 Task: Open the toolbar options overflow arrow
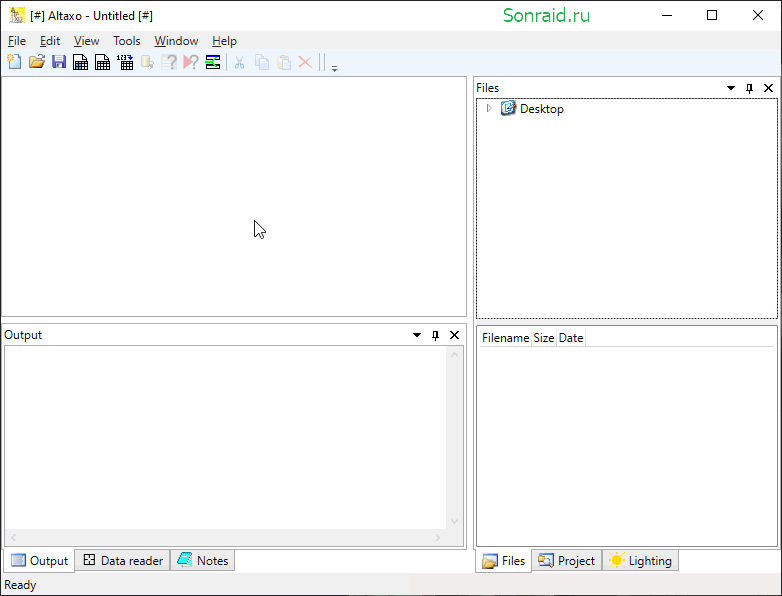point(335,68)
